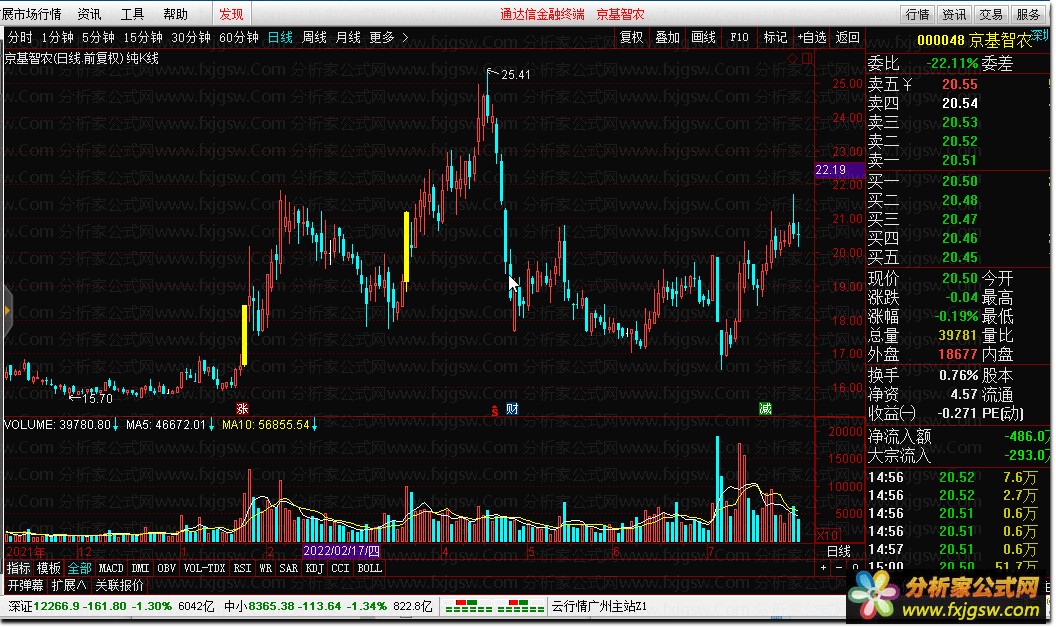Viewport: 1056px width, 627px height.
Task: Switch to 月线 monthly chart
Action: click(x=348, y=38)
